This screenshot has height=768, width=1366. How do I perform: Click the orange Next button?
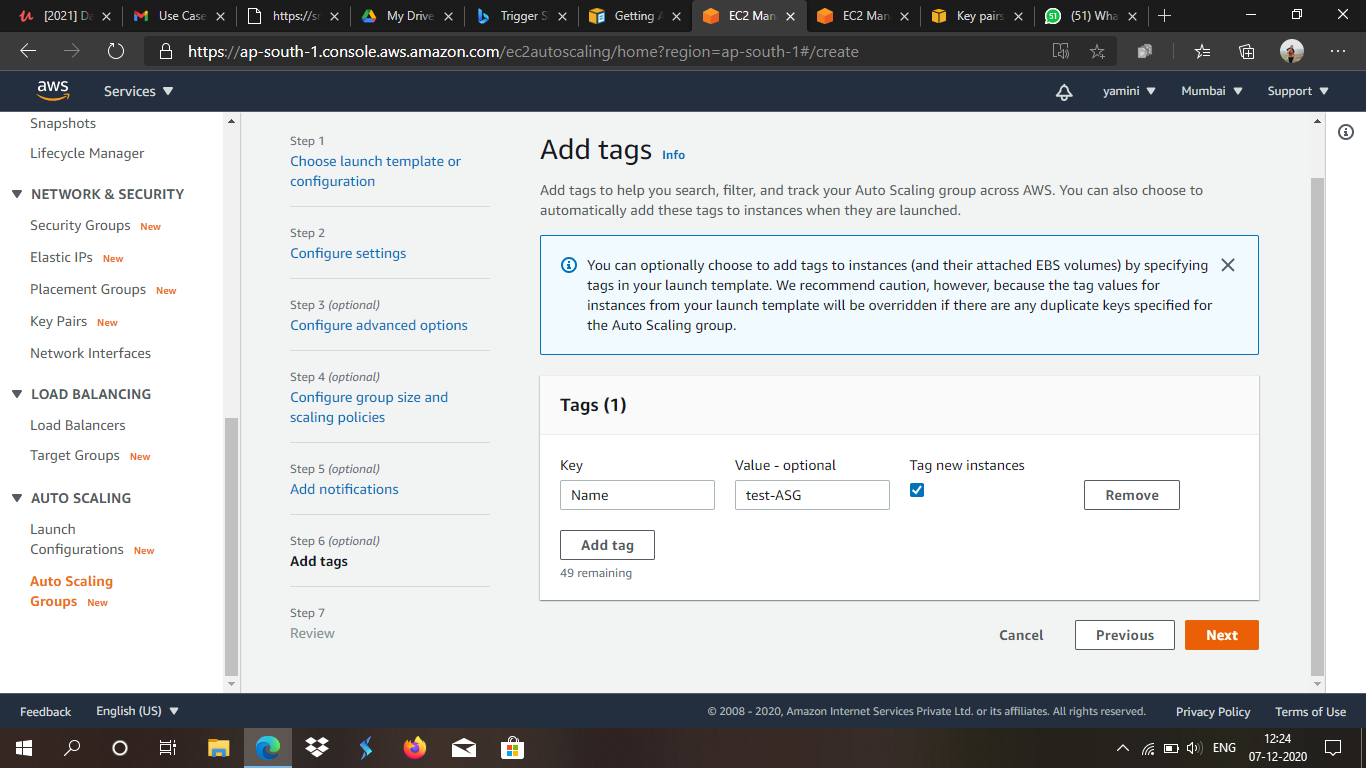[1222, 635]
